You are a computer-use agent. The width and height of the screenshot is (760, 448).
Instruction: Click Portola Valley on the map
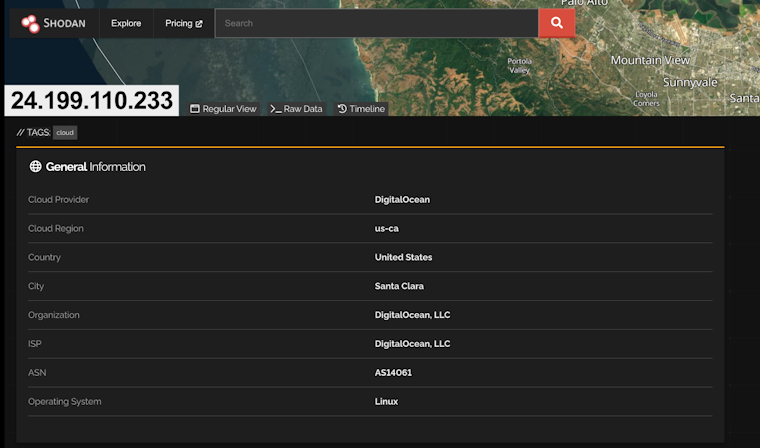(520, 65)
